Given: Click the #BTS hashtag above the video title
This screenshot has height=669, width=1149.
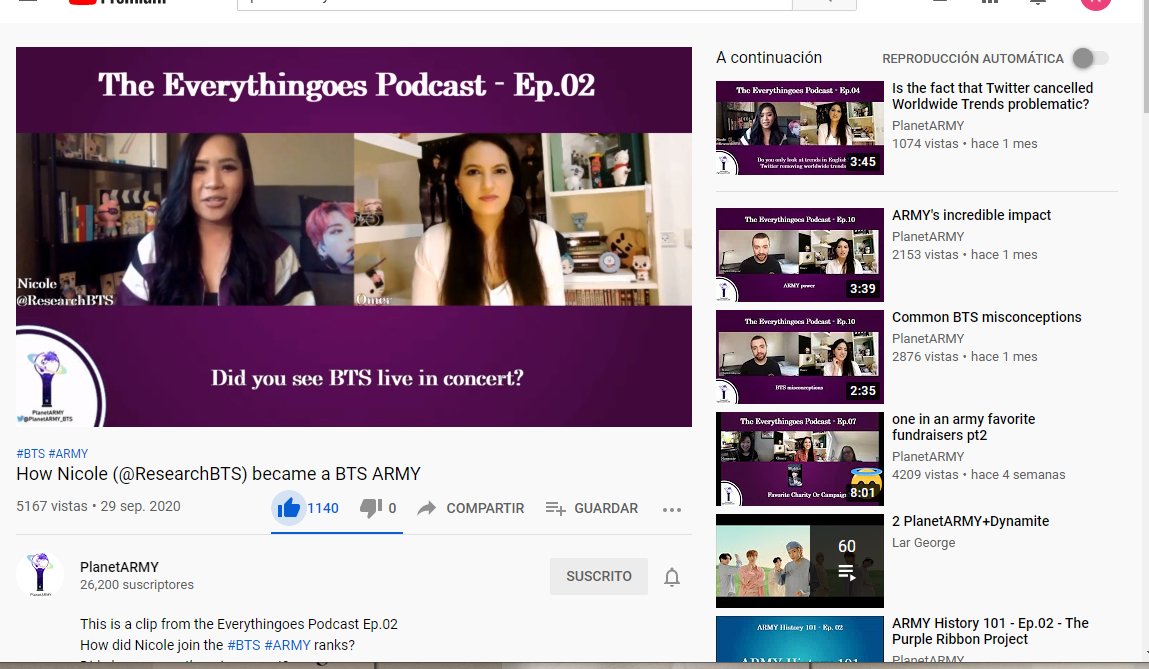Looking at the screenshot, I should [31, 454].
